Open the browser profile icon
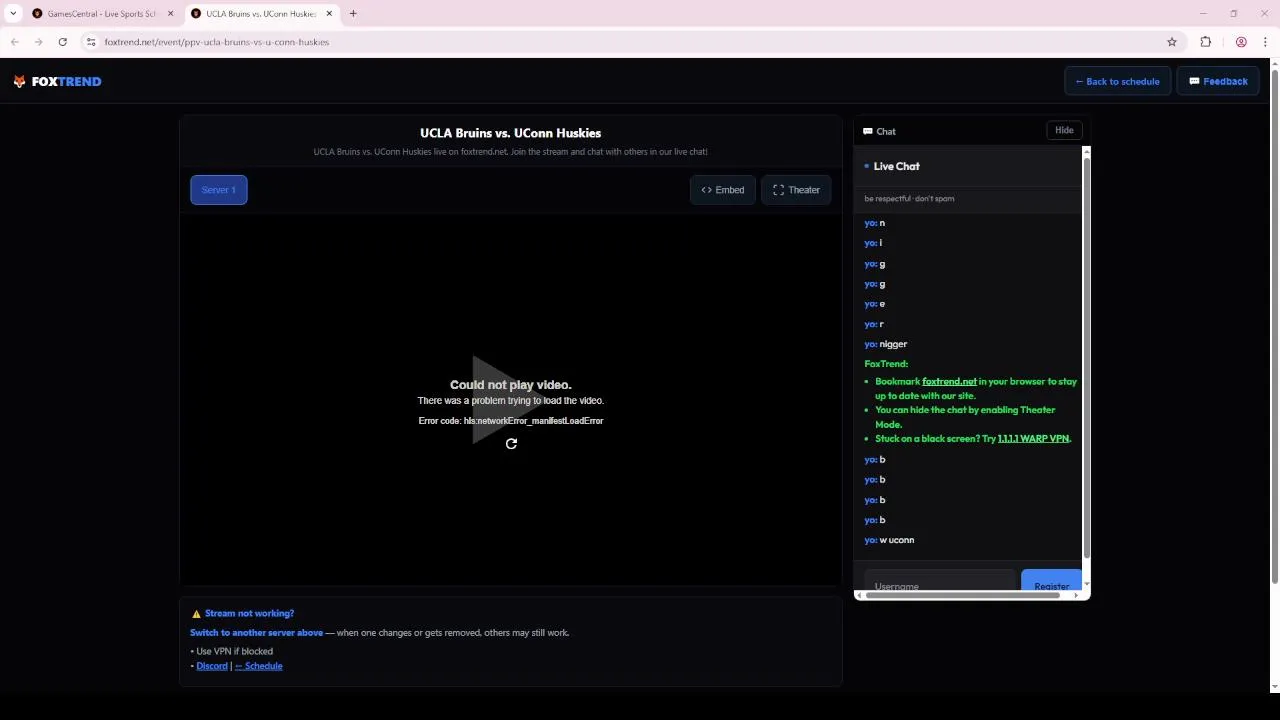 pyautogui.click(x=1241, y=42)
